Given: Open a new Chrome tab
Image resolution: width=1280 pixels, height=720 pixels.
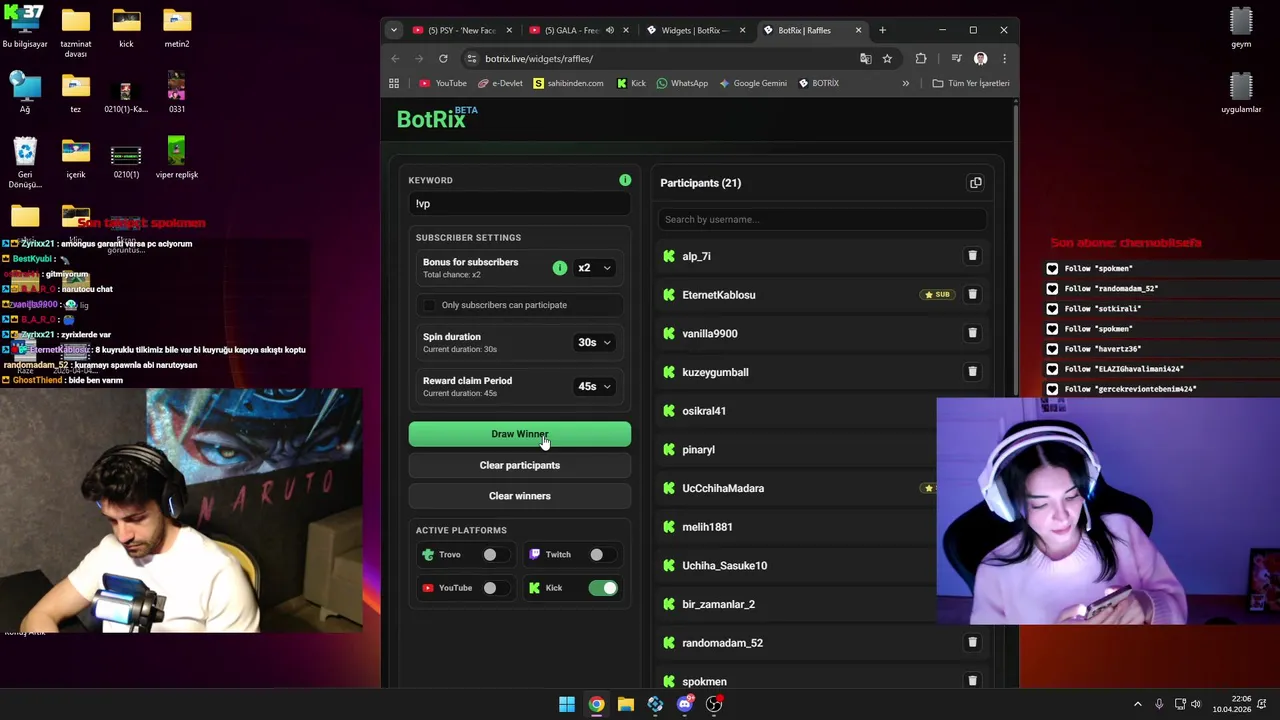Looking at the screenshot, I should point(882,30).
